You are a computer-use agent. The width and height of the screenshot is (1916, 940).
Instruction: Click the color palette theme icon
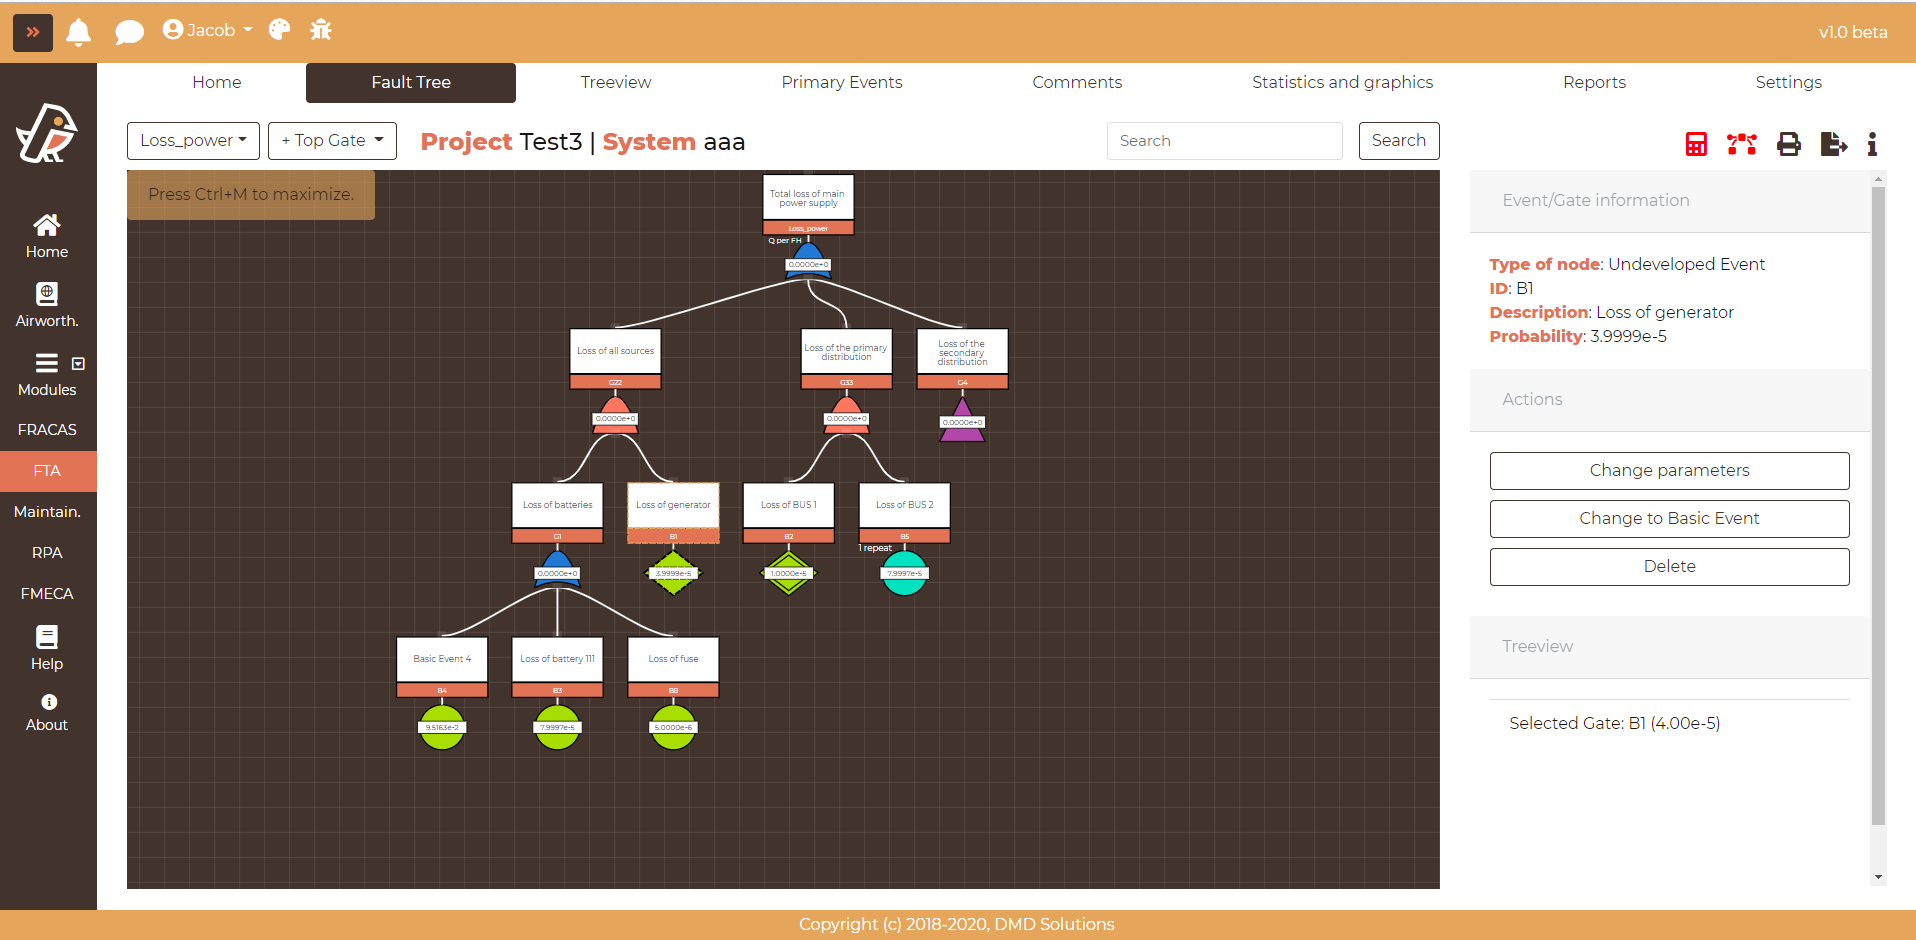(x=280, y=30)
